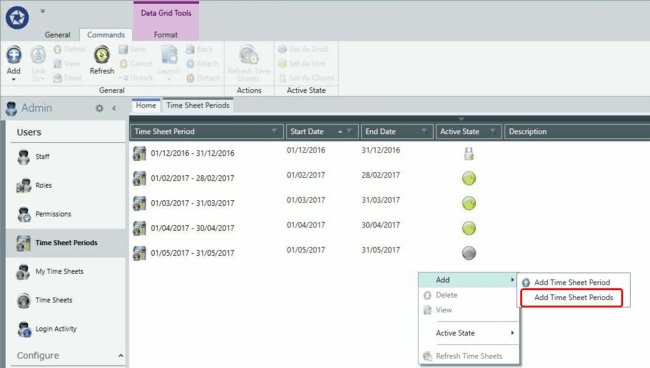Click Set As Draft in the ribbon
The width and height of the screenshot is (650, 368).
303,49
